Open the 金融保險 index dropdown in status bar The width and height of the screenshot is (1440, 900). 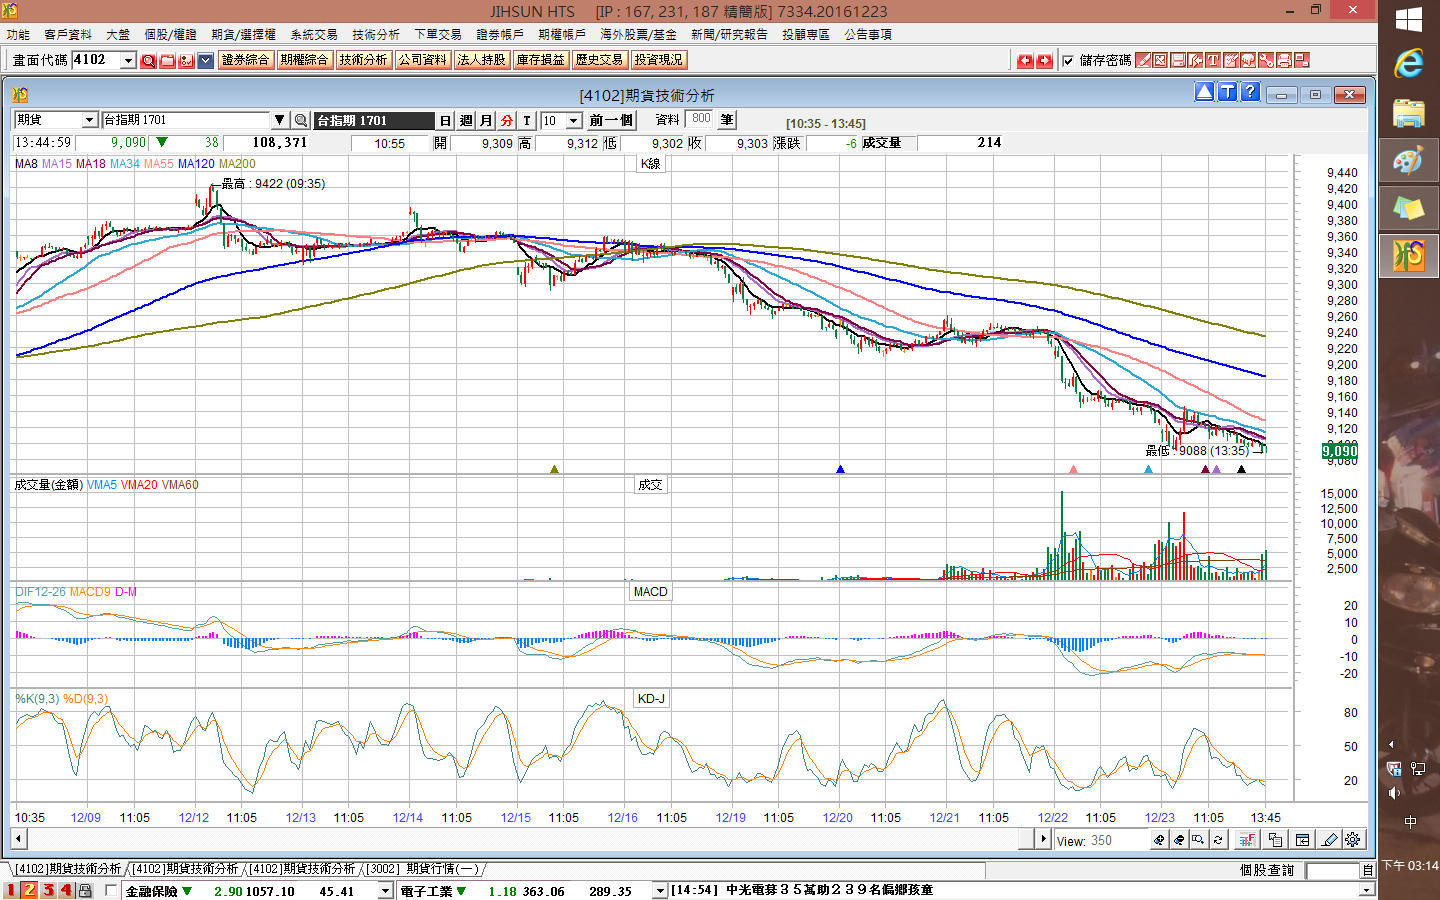(x=385, y=891)
